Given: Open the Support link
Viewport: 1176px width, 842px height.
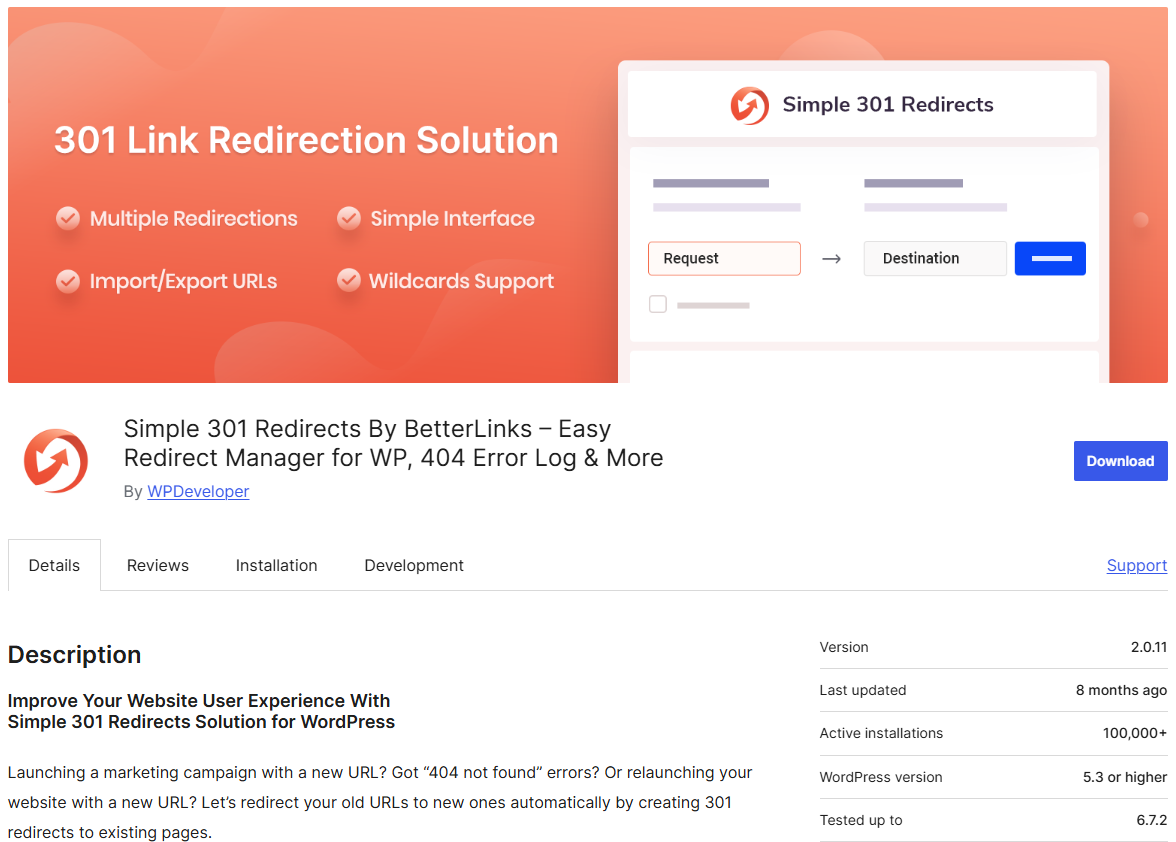Looking at the screenshot, I should tap(1137, 565).
